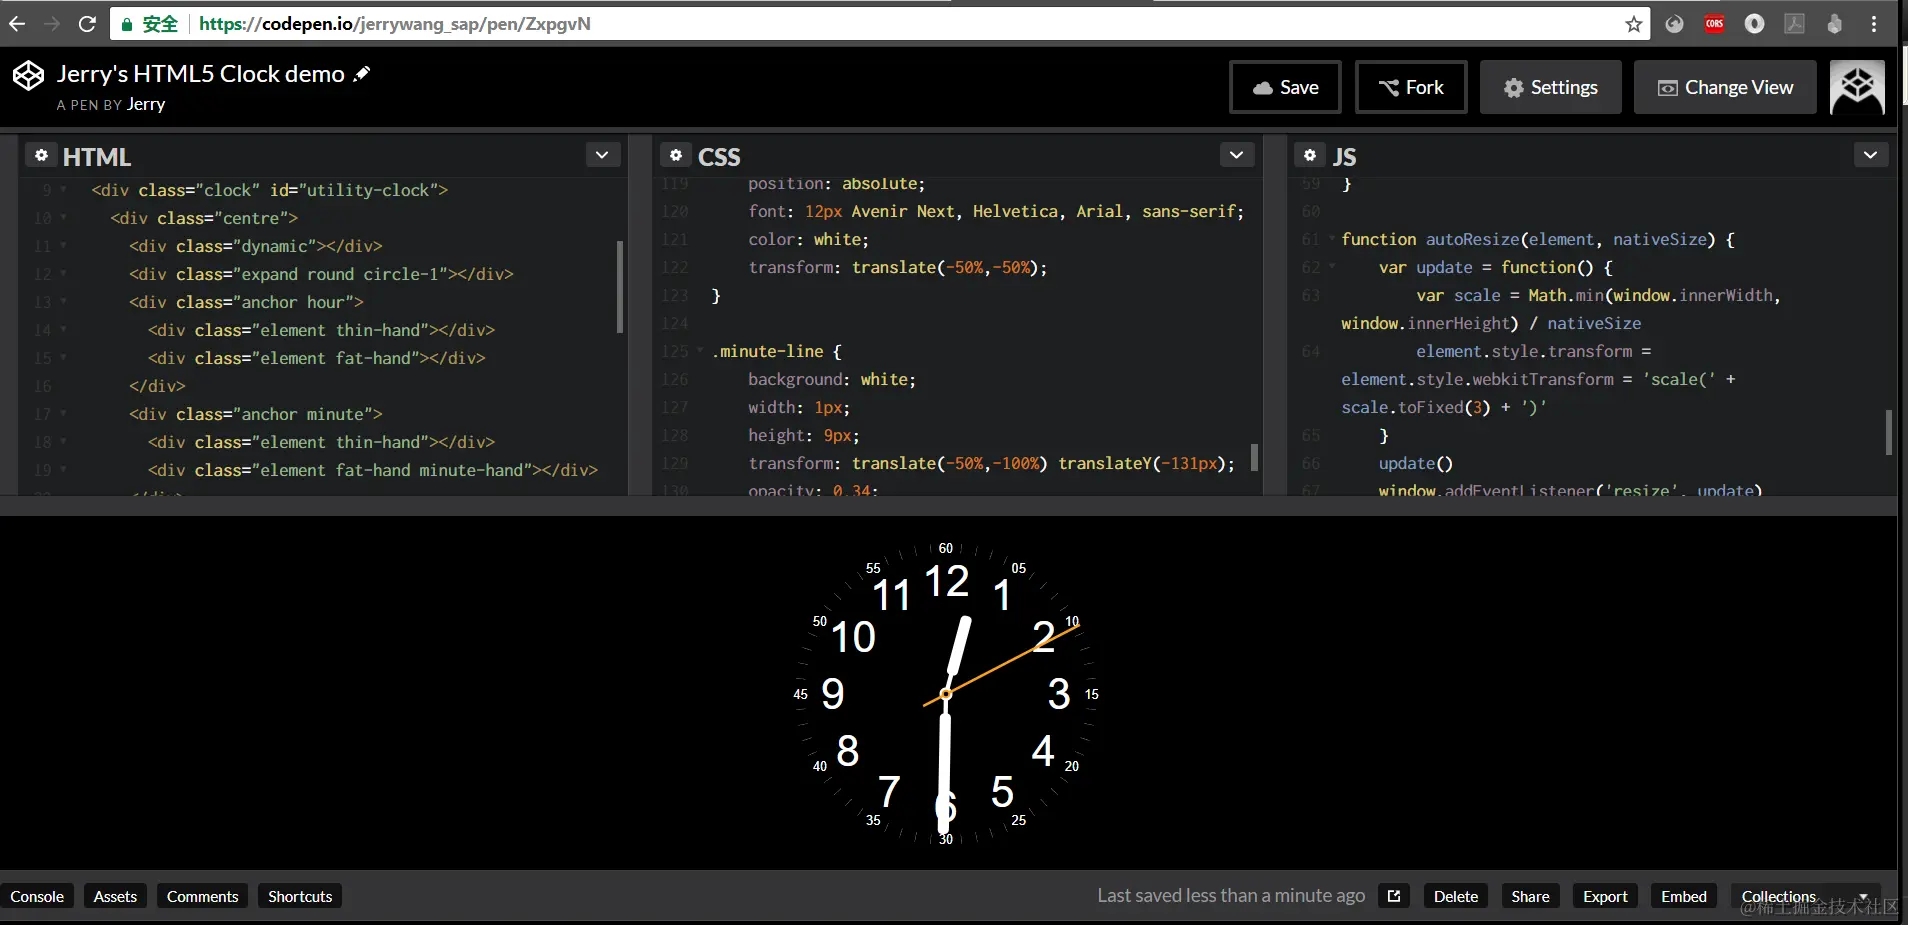Open the Comments tab
This screenshot has height=925, width=1908.
[201, 895]
